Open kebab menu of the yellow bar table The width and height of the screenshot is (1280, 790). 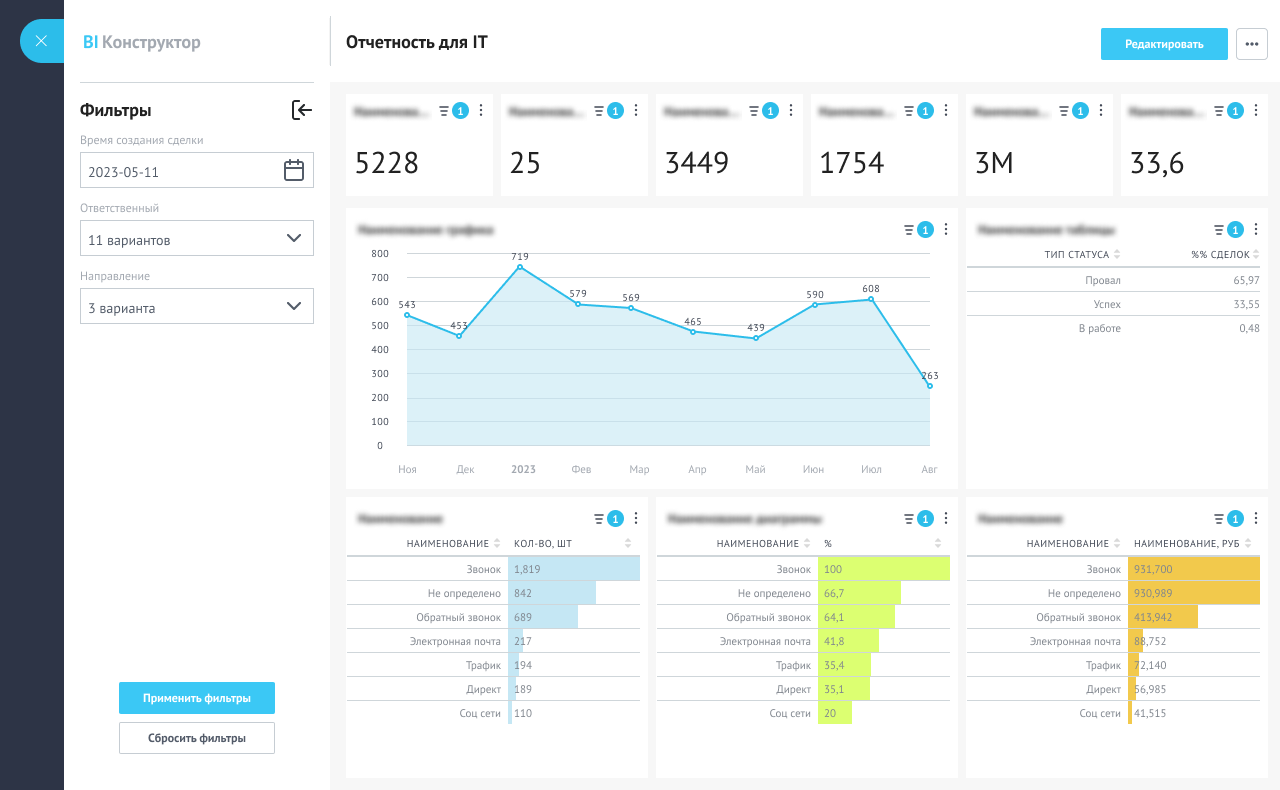click(x=1256, y=518)
